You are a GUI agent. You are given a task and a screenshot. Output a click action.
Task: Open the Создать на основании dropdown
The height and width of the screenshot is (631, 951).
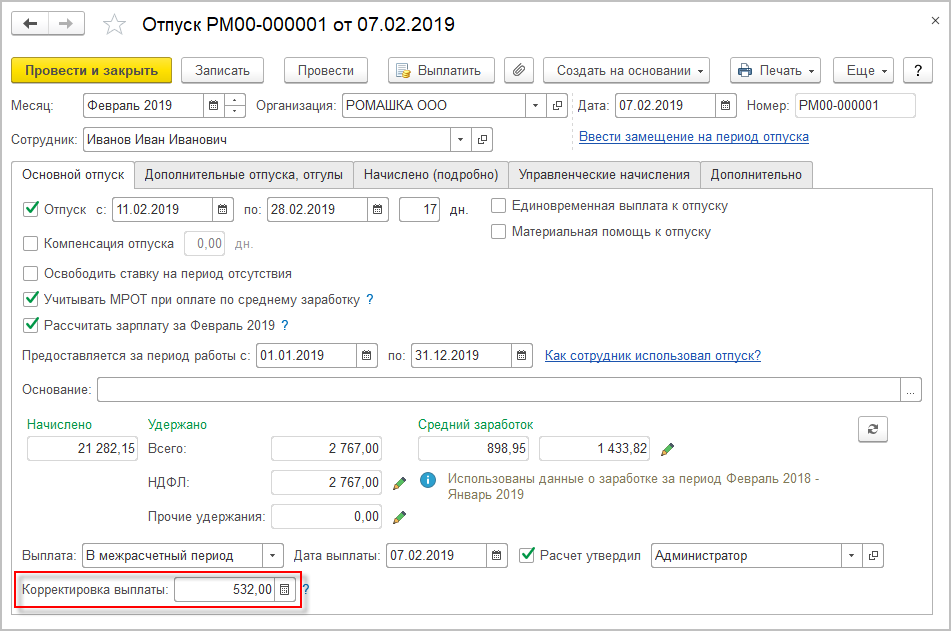click(626, 70)
